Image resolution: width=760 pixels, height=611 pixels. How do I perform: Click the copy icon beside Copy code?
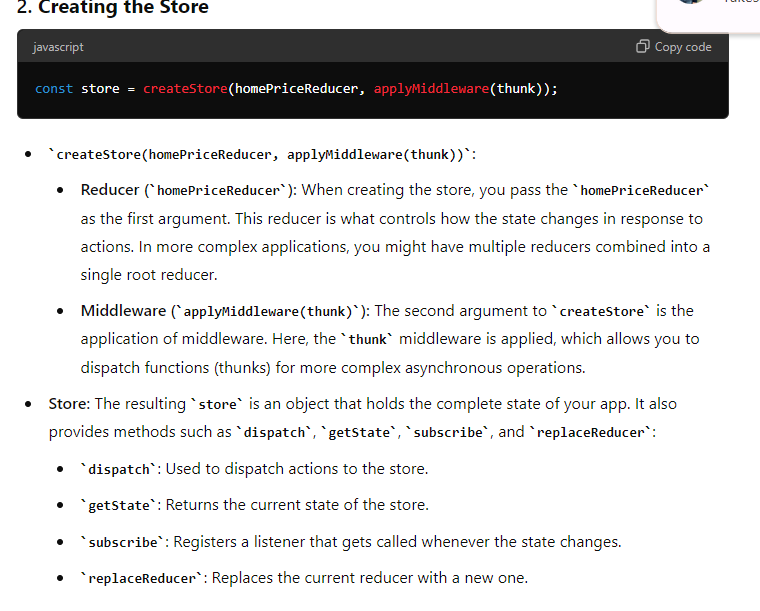642,47
